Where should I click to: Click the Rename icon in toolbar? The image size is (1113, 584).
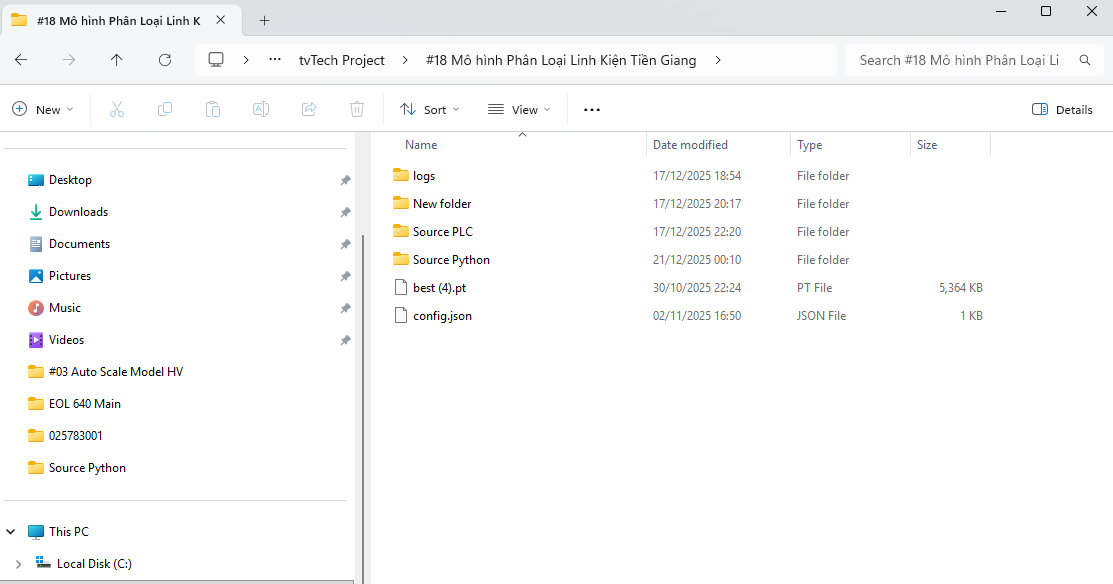click(x=261, y=109)
